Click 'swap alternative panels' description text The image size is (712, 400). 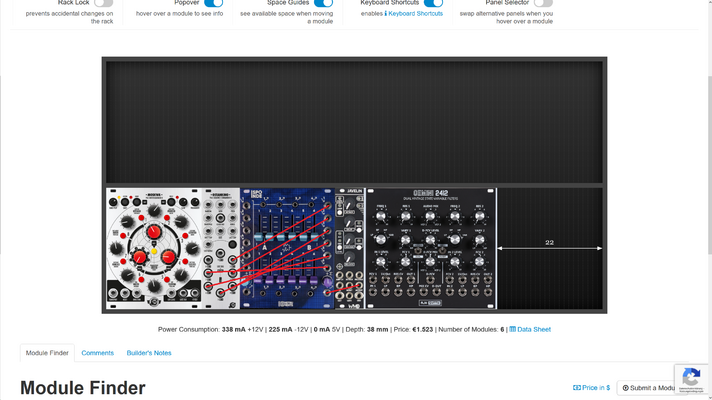(506, 17)
